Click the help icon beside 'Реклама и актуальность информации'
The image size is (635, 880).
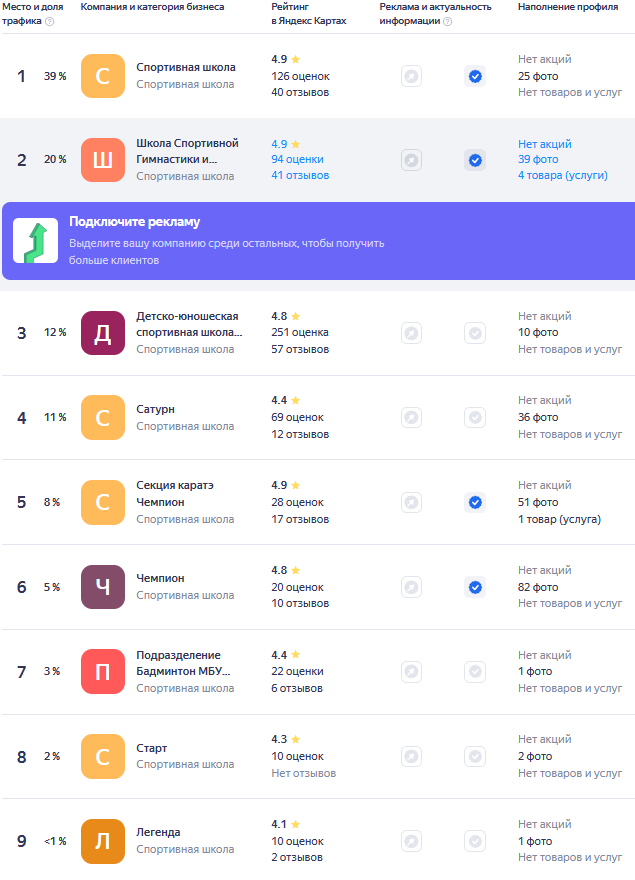point(447,21)
